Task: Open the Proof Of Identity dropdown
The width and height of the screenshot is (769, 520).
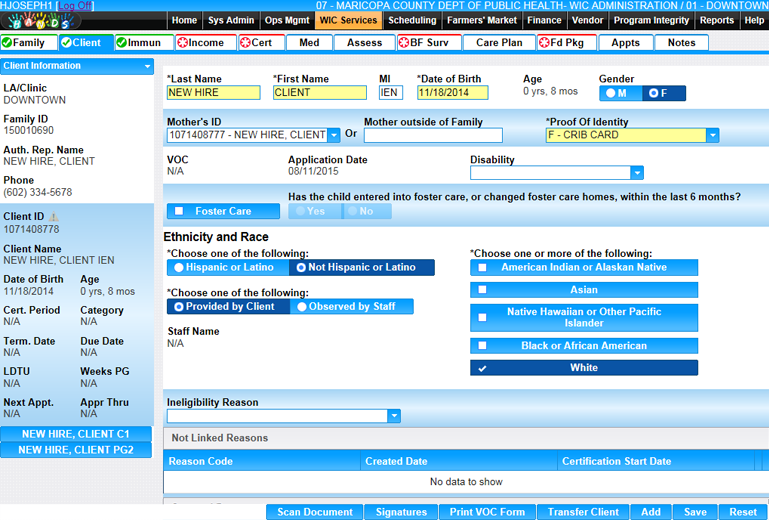Action: 712,135
